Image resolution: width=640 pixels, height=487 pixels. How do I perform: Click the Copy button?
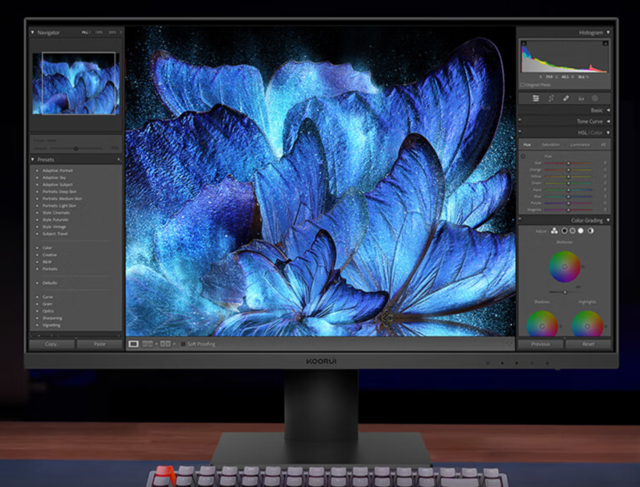[52, 344]
